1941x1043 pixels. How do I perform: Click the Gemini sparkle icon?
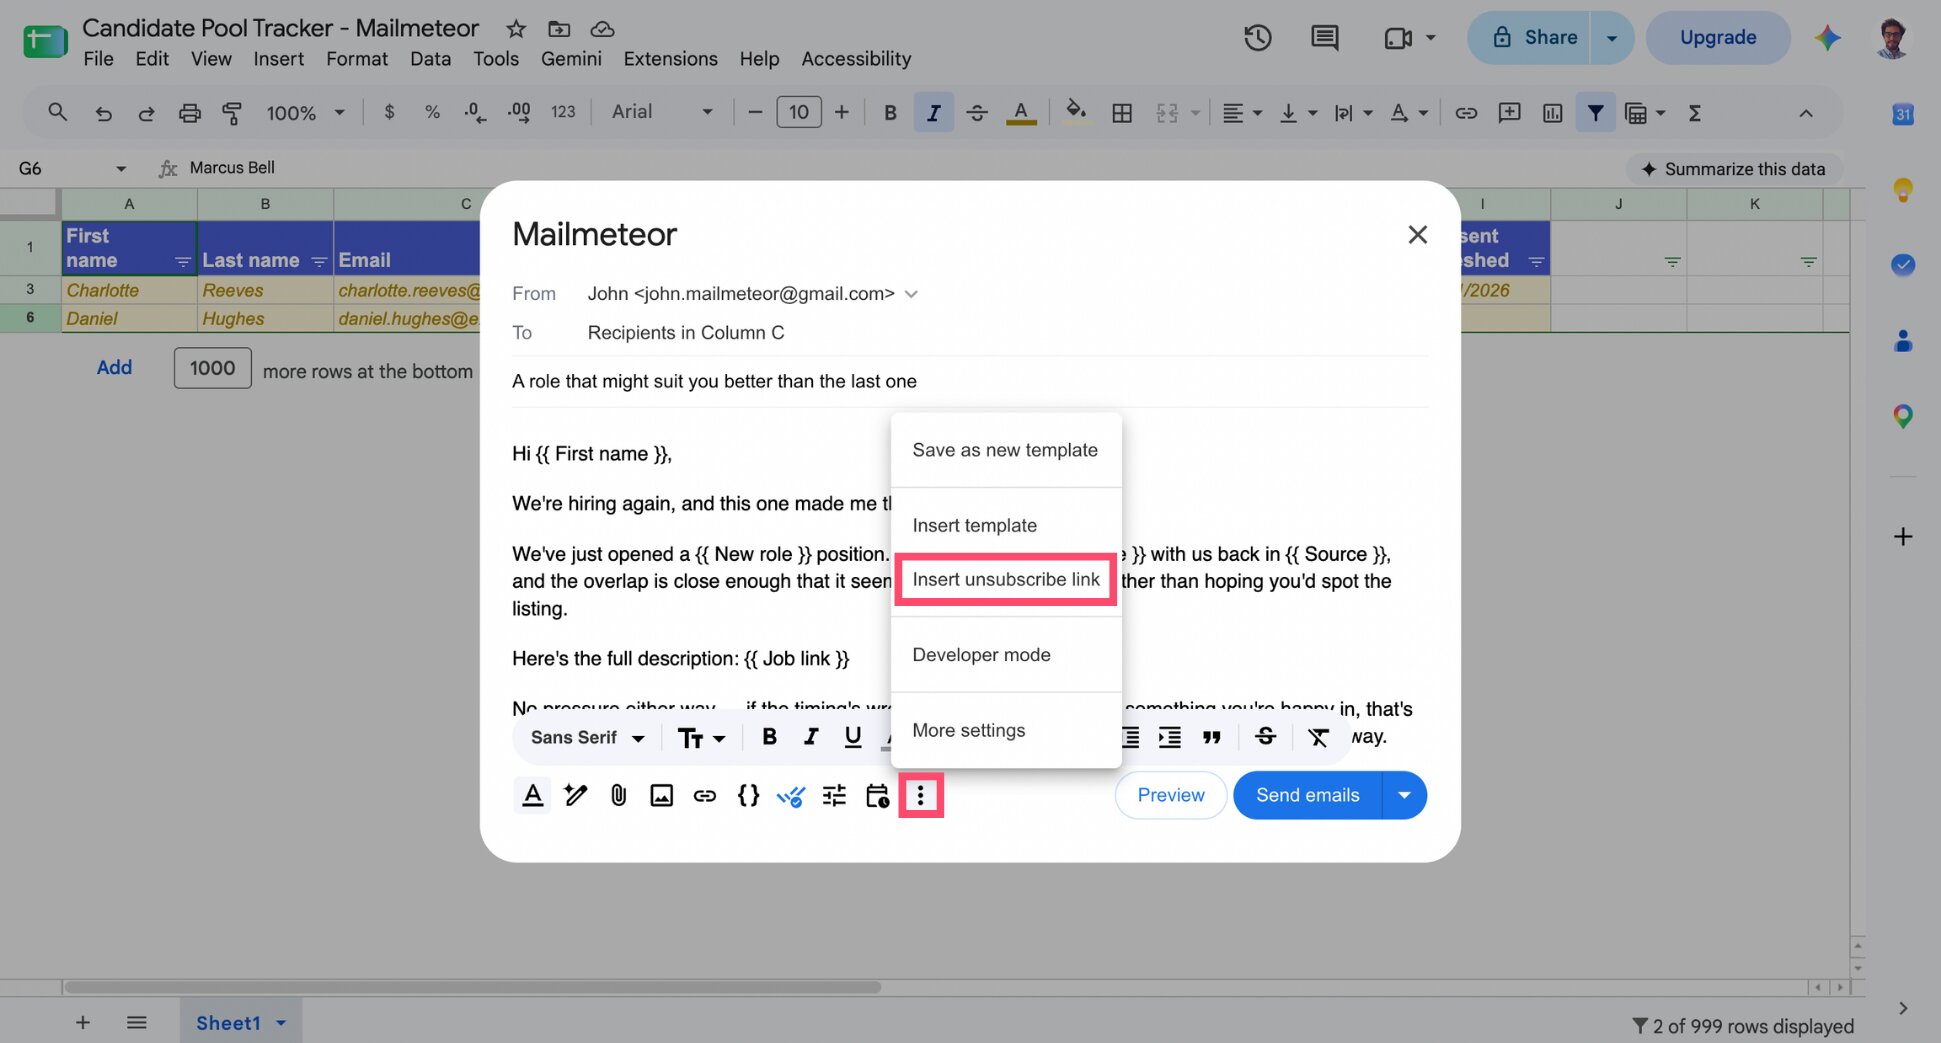click(x=1827, y=38)
